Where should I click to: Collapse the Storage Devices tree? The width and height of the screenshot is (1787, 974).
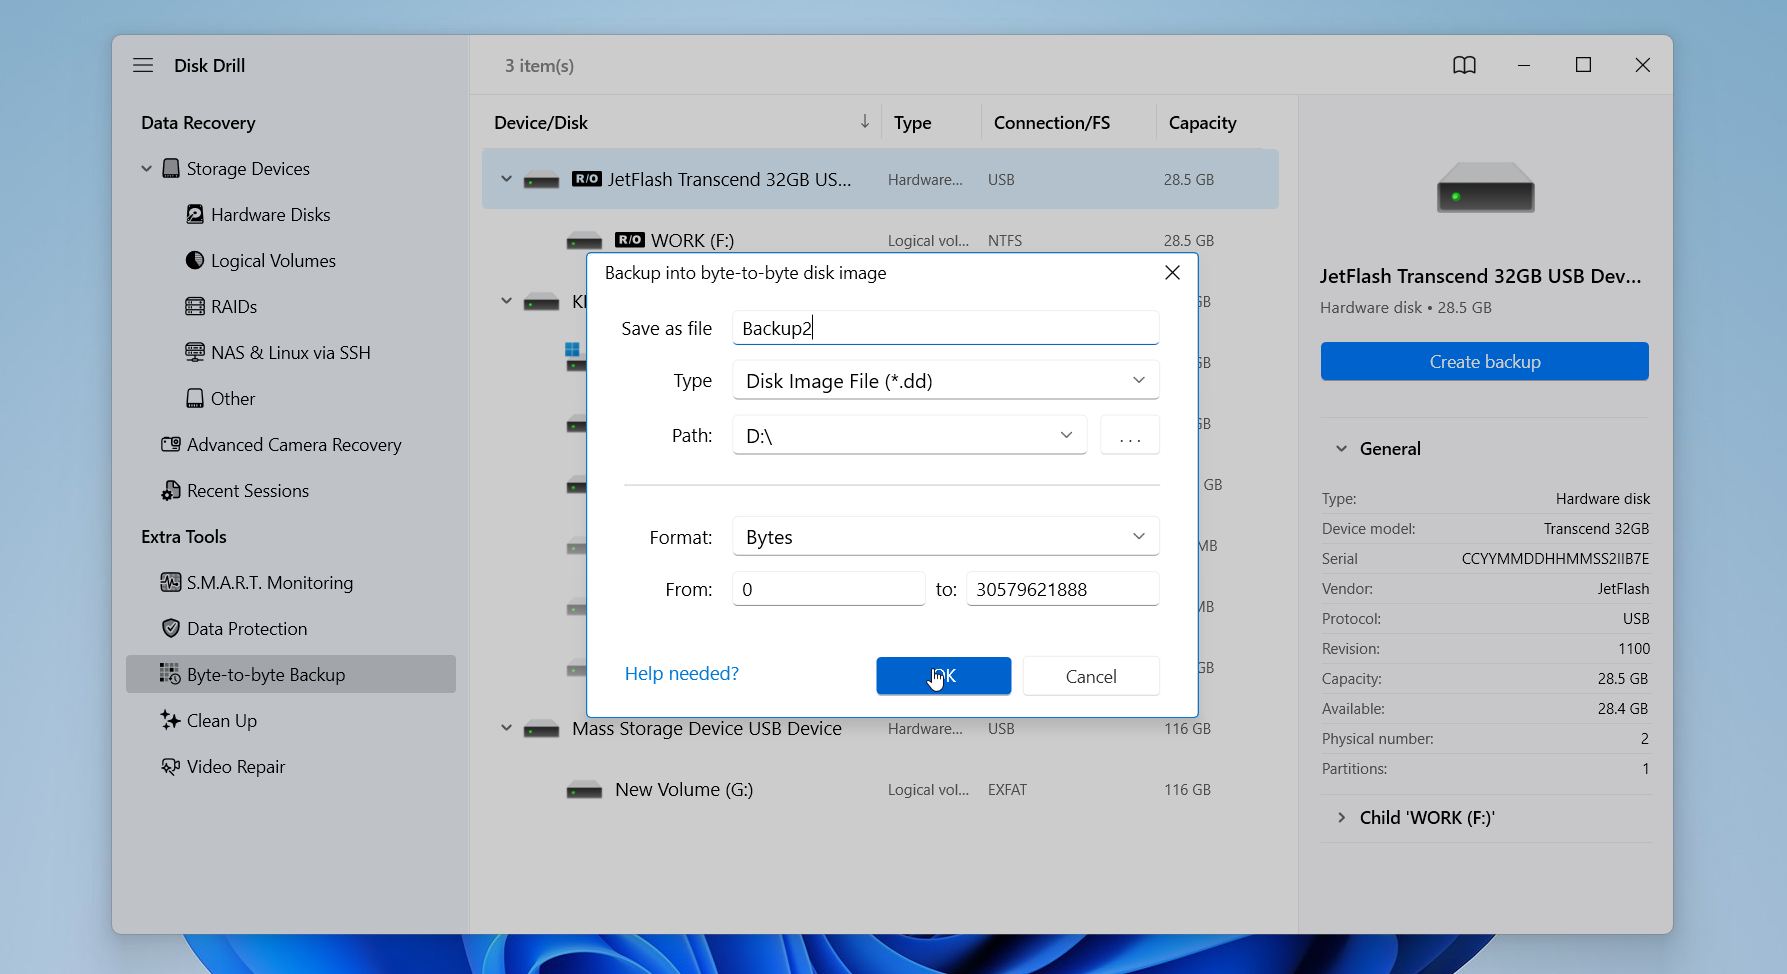146,168
